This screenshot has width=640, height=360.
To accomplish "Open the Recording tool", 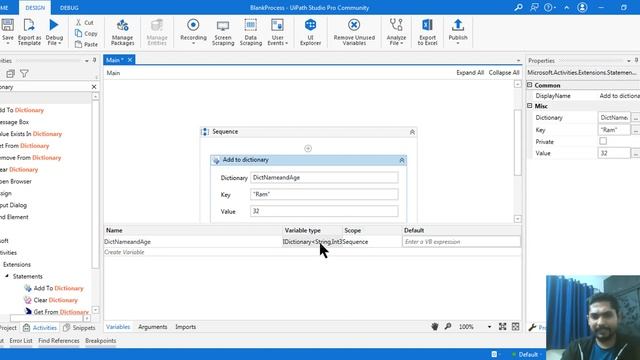I will click(x=193, y=31).
